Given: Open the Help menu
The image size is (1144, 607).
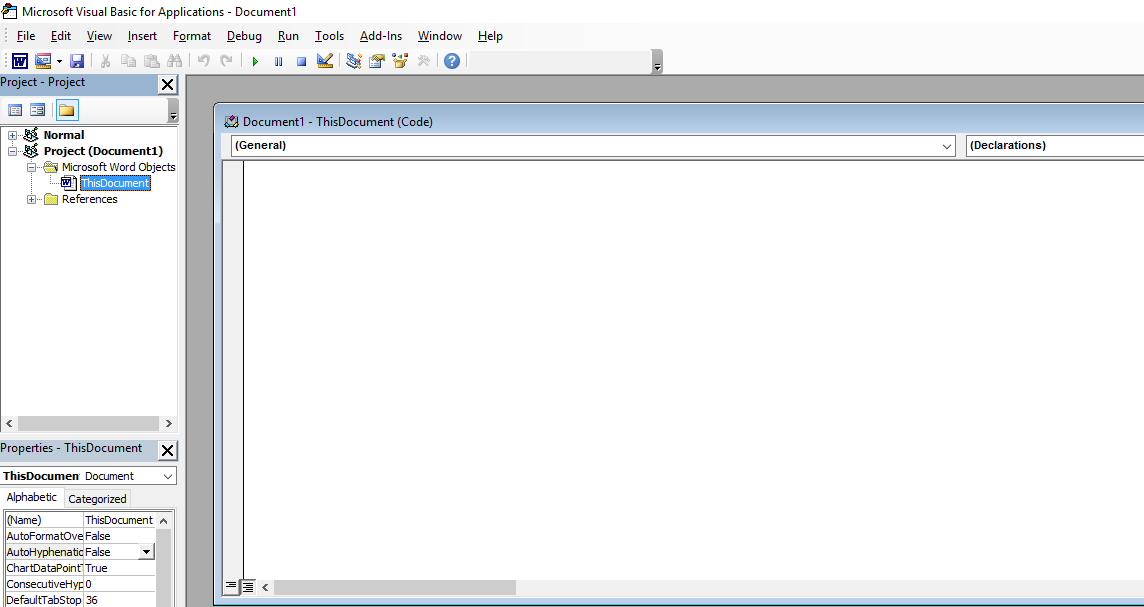Looking at the screenshot, I should click(490, 36).
